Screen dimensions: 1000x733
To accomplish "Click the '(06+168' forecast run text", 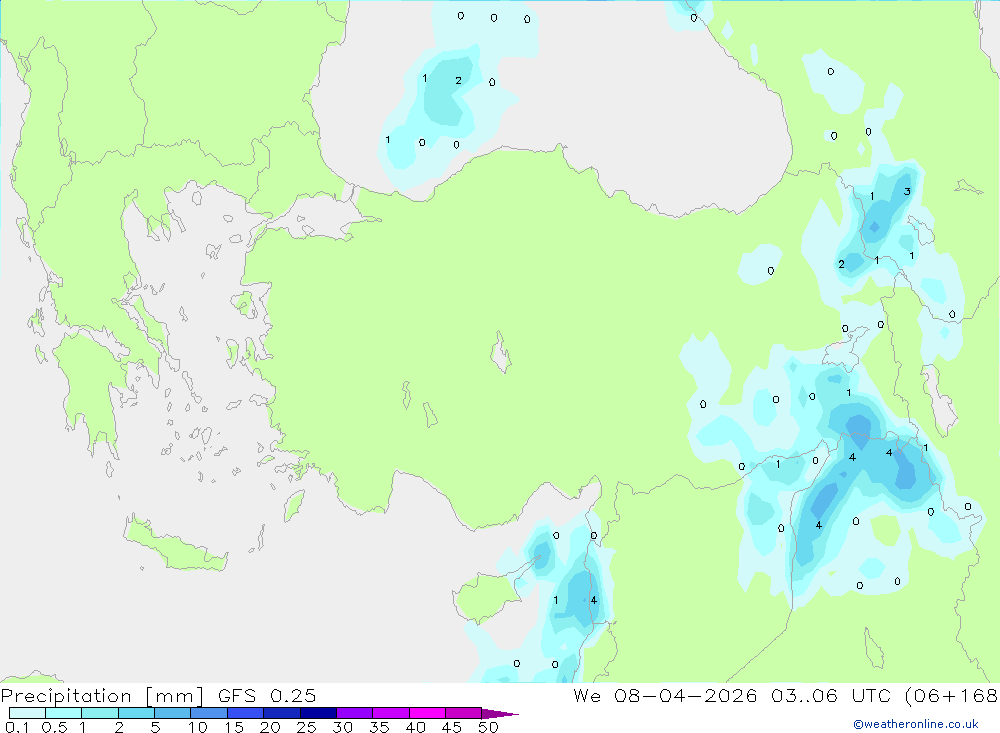I will point(952,696).
